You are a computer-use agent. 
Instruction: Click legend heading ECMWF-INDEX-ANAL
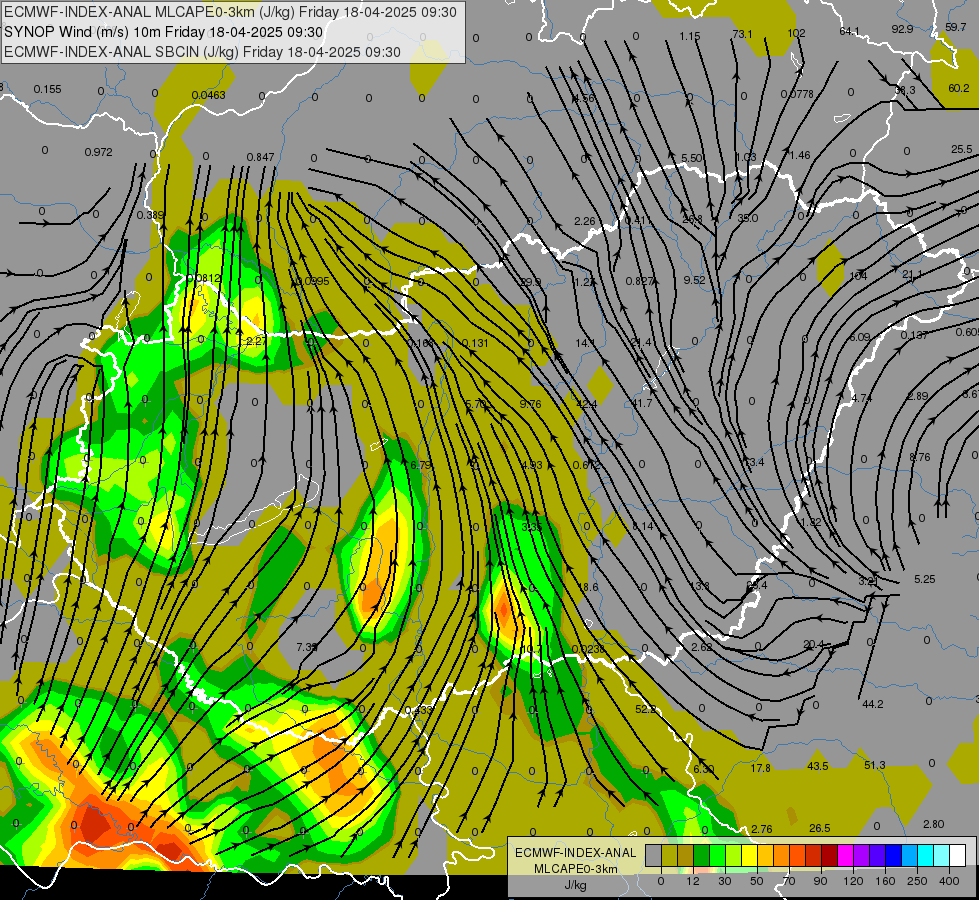tap(576, 853)
